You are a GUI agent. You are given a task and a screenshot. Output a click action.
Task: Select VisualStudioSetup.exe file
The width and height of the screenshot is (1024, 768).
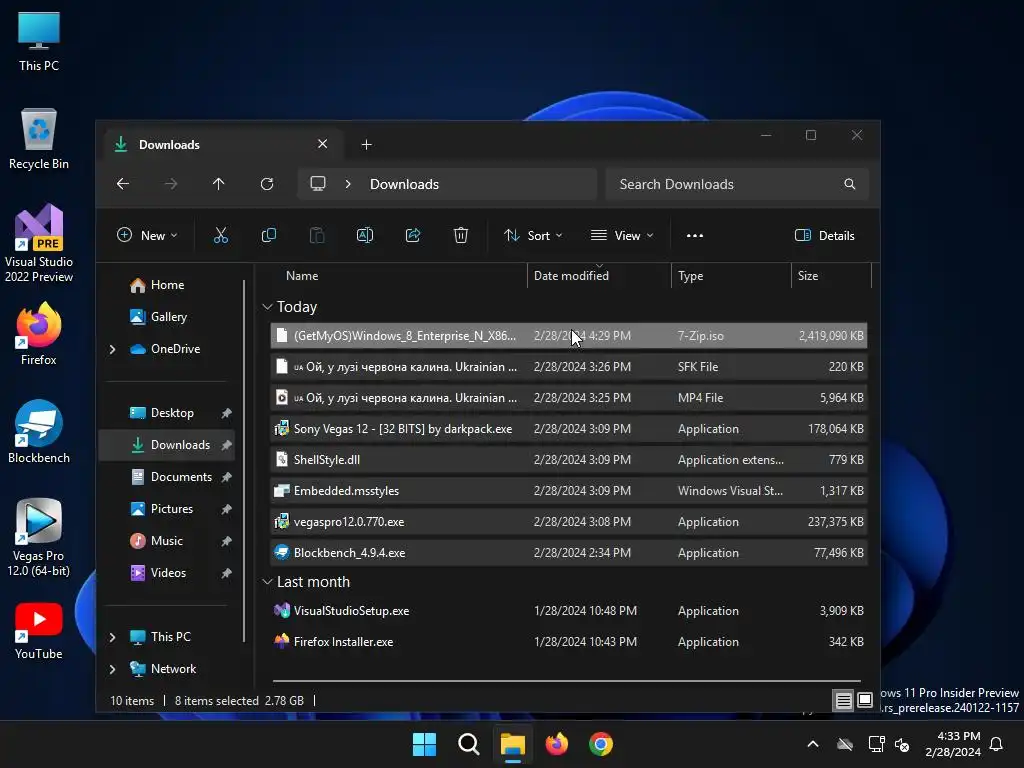[568, 611]
